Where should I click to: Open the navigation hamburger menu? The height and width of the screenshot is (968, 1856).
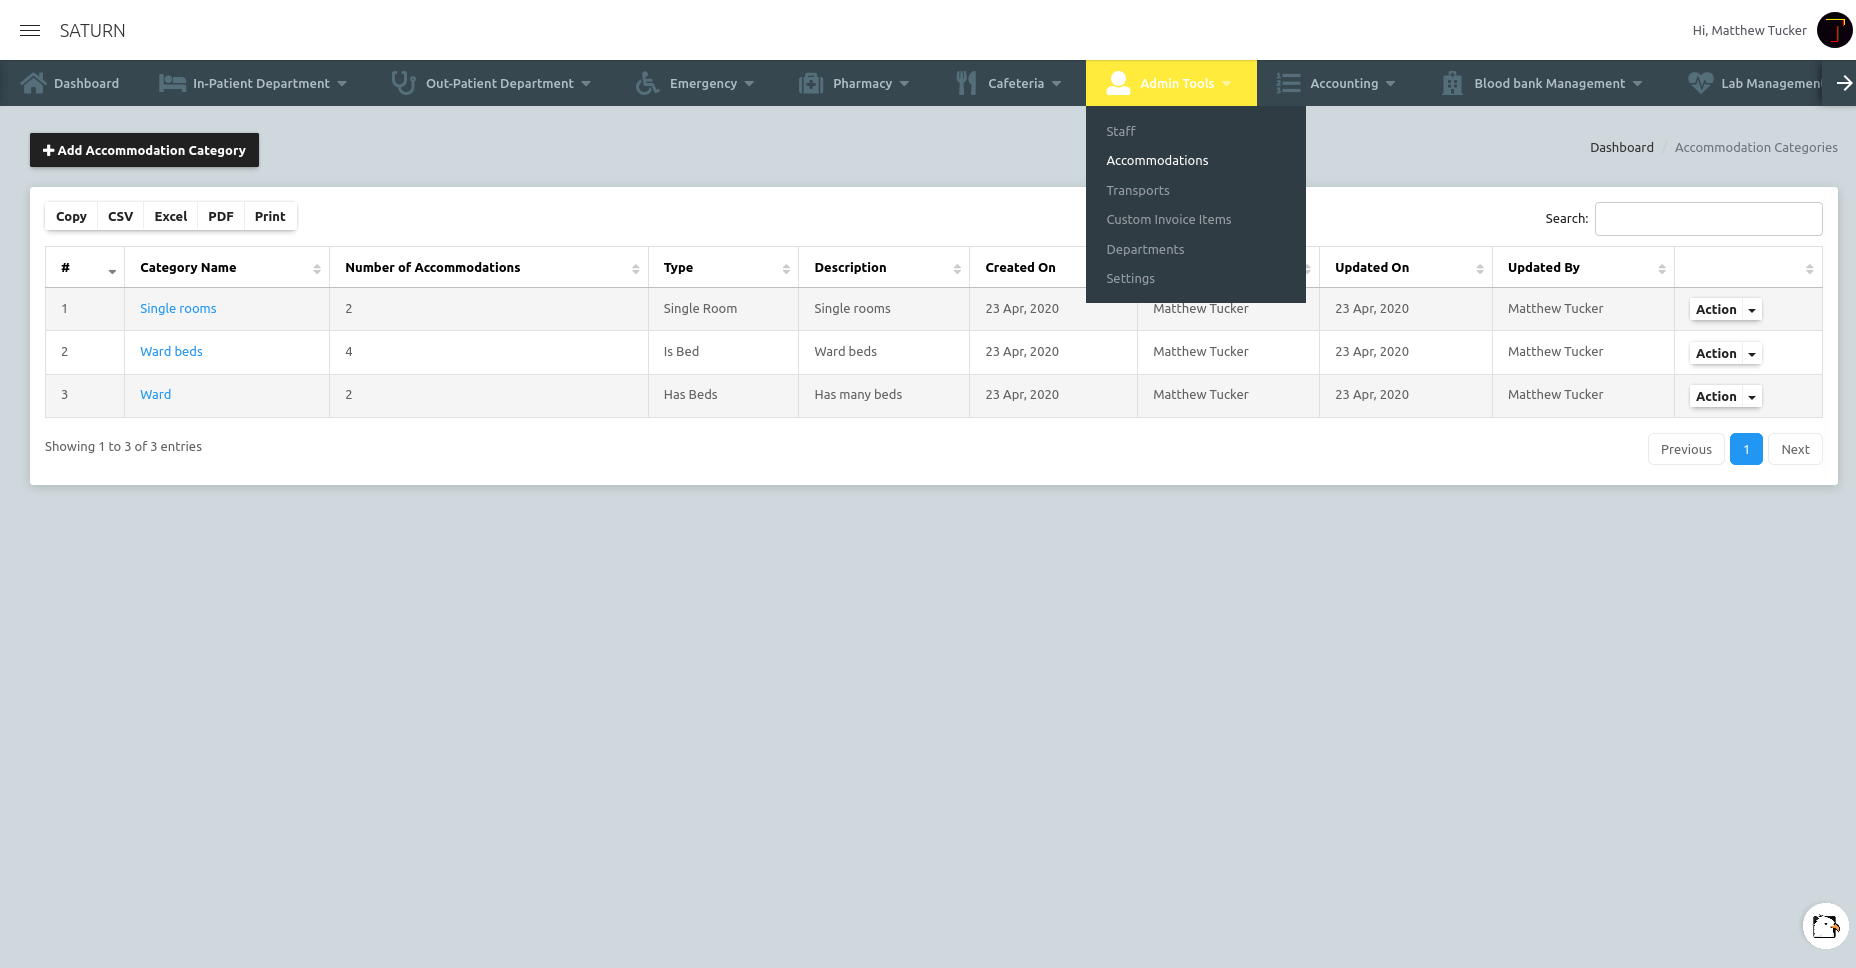click(x=30, y=30)
